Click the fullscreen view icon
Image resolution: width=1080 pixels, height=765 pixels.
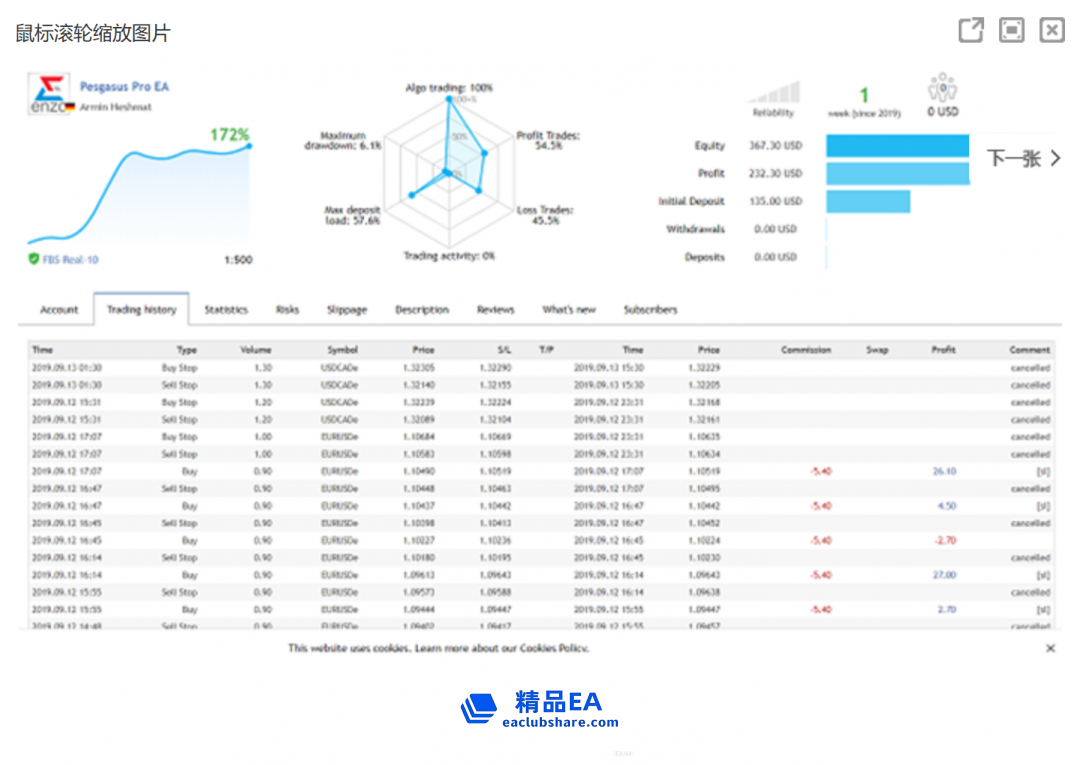tap(1012, 30)
